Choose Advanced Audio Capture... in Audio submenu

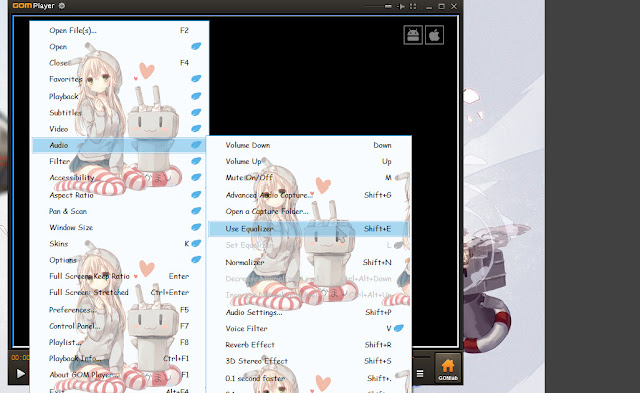click(308, 195)
